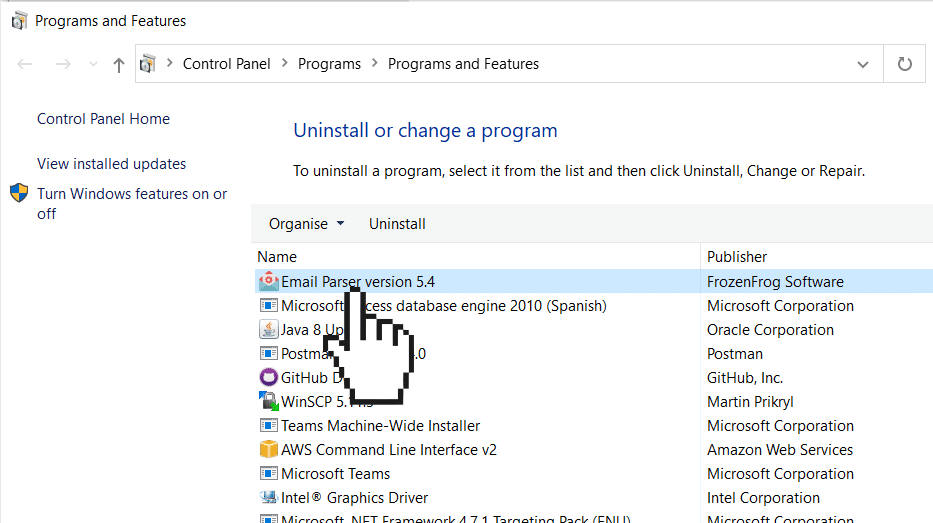
Task: Click the Postman program icon
Action: coord(269,353)
